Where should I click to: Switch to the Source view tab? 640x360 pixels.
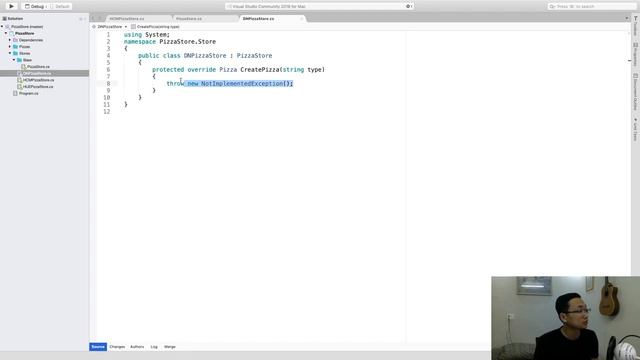pos(98,347)
